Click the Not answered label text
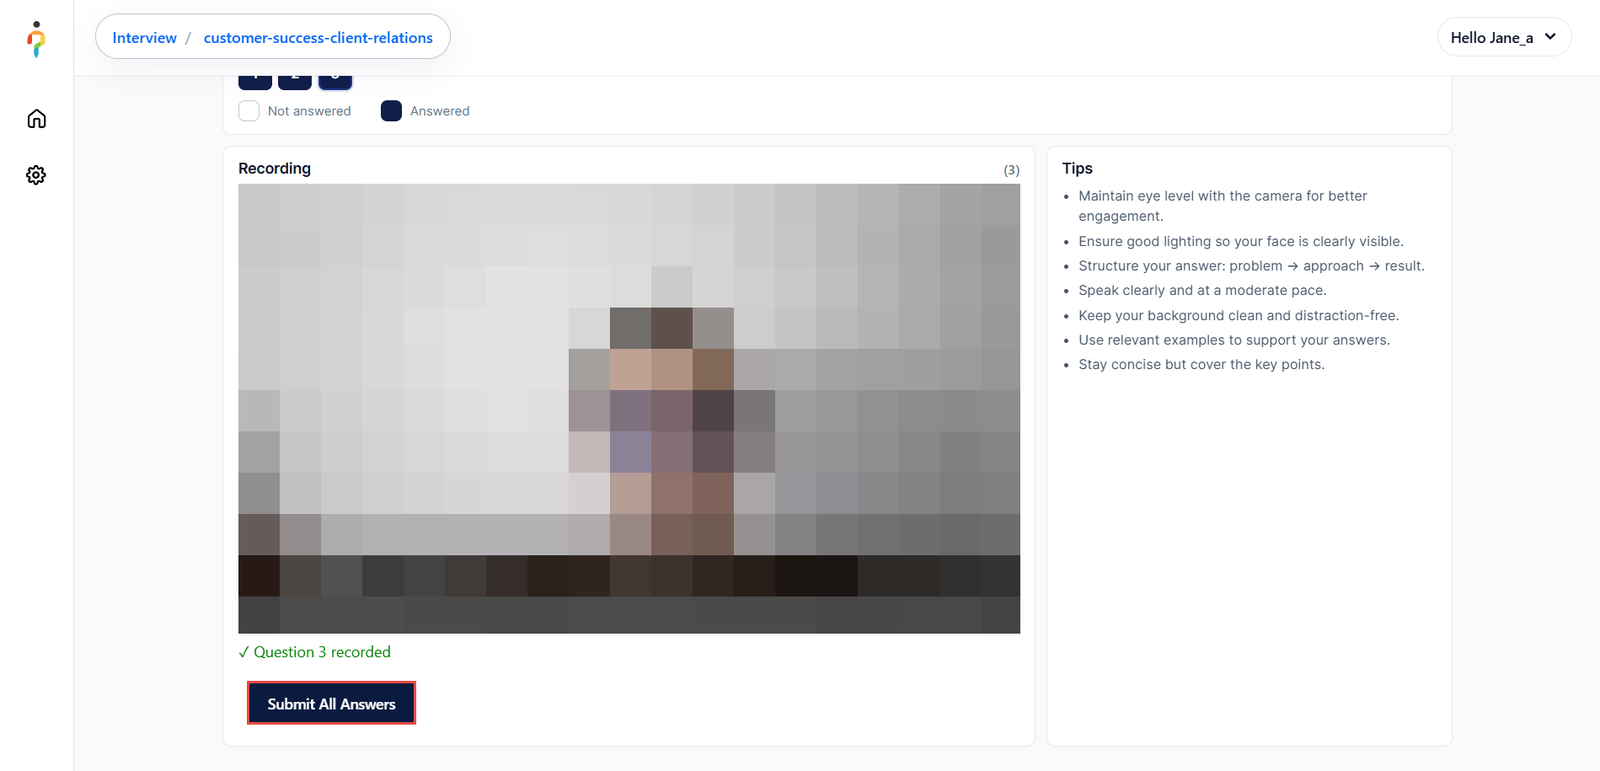The width and height of the screenshot is (1600, 771). click(309, 111)
